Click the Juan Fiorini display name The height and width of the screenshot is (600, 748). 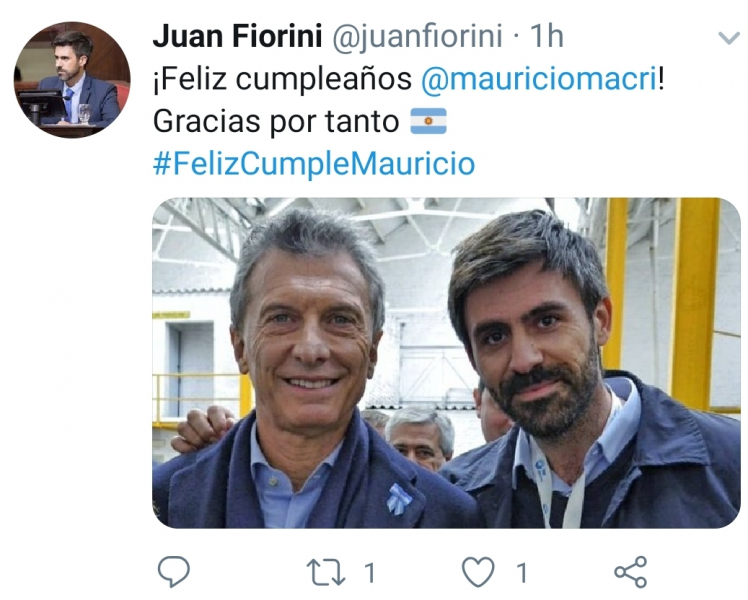point(238,36)
